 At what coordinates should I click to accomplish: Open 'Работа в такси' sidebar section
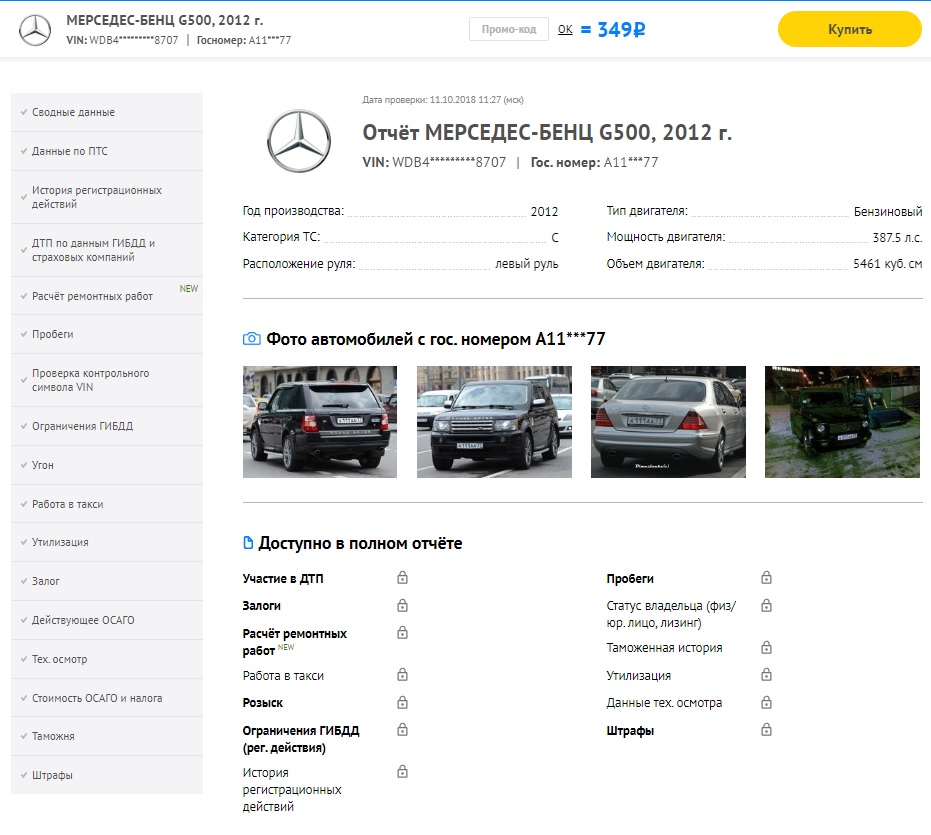point(107,504)
